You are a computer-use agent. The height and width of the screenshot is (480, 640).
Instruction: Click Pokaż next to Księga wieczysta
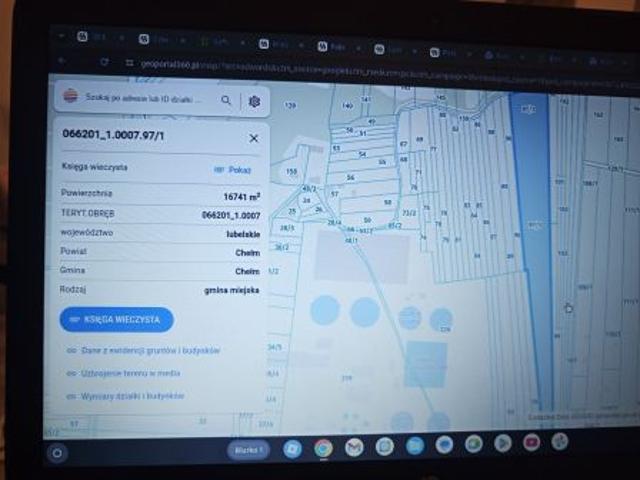tap(232, 169)
